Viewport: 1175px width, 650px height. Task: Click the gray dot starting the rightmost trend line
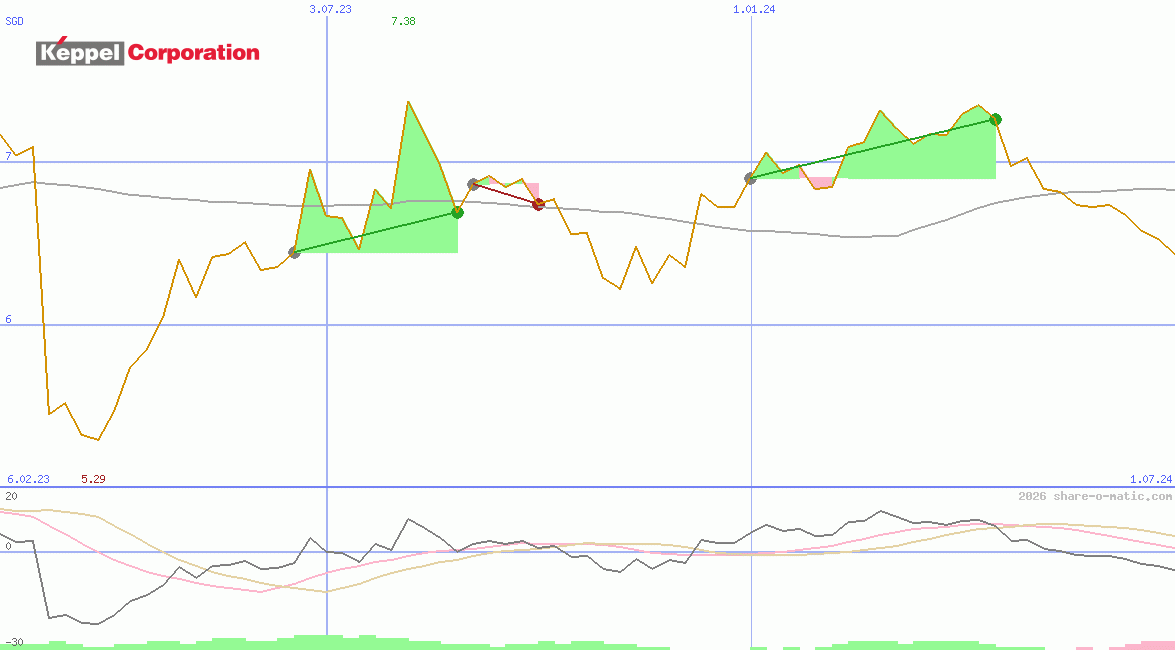[x=749, y=178]
